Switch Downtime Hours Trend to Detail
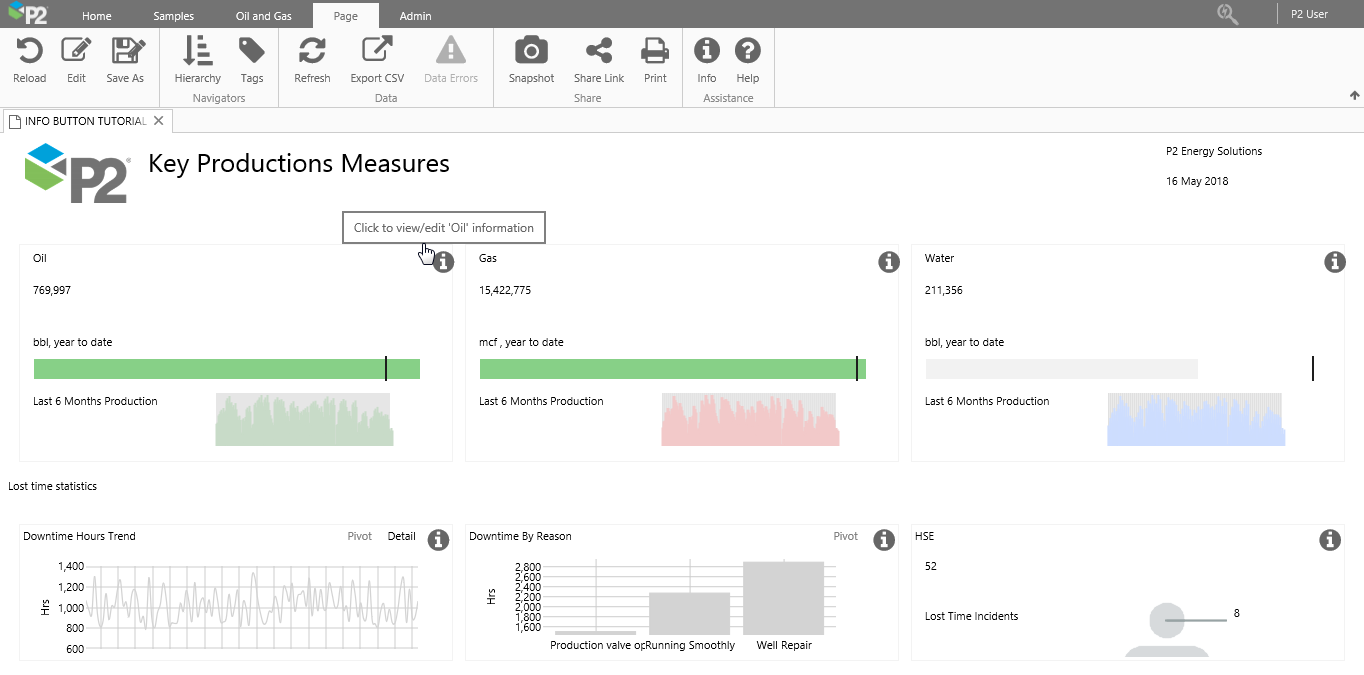 click(401, 536)
